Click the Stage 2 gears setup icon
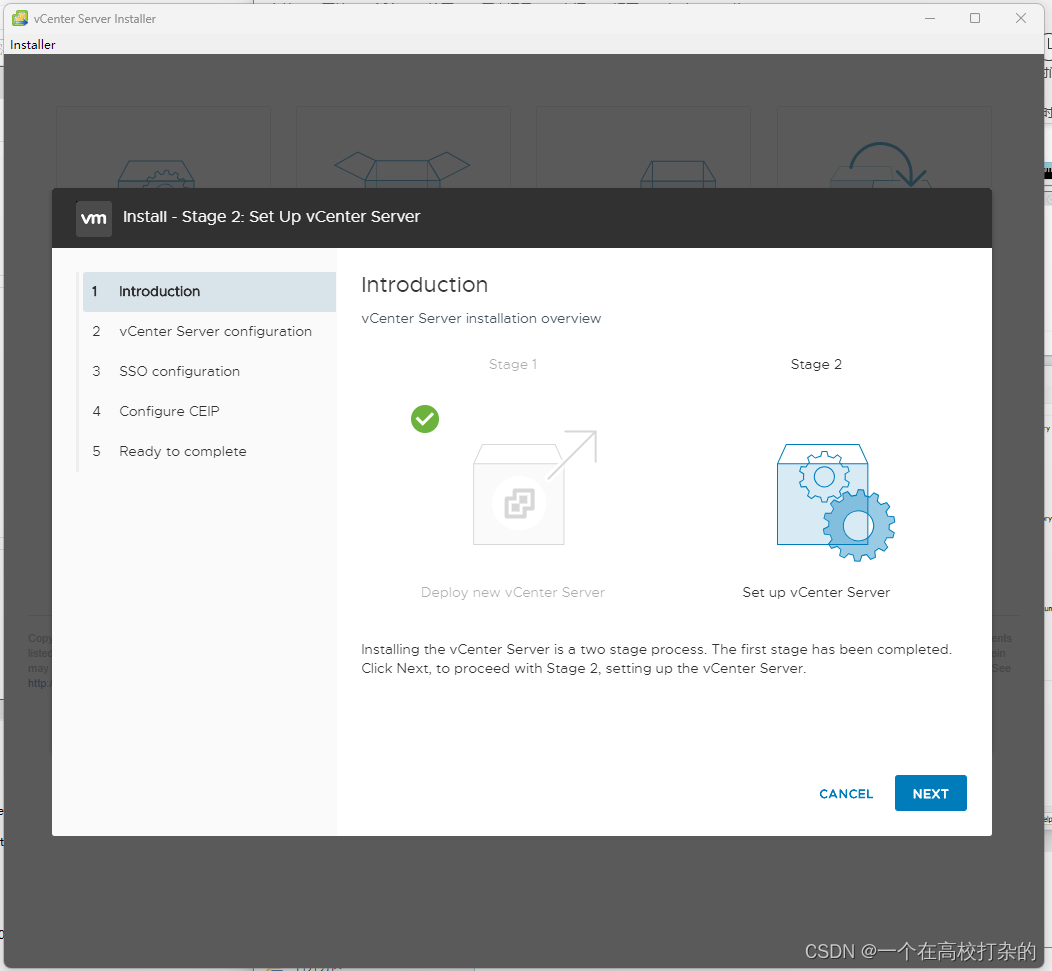1052x971 pixels. pyautogui.click(x=835, y=502)
